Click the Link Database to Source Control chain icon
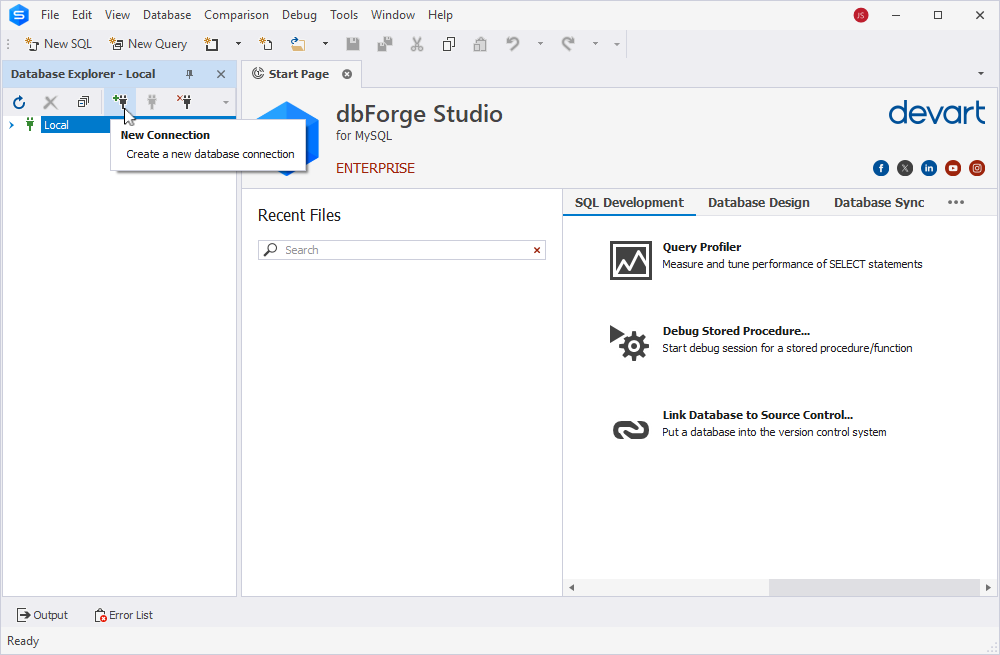1000x655 pixels. (630, 430)
